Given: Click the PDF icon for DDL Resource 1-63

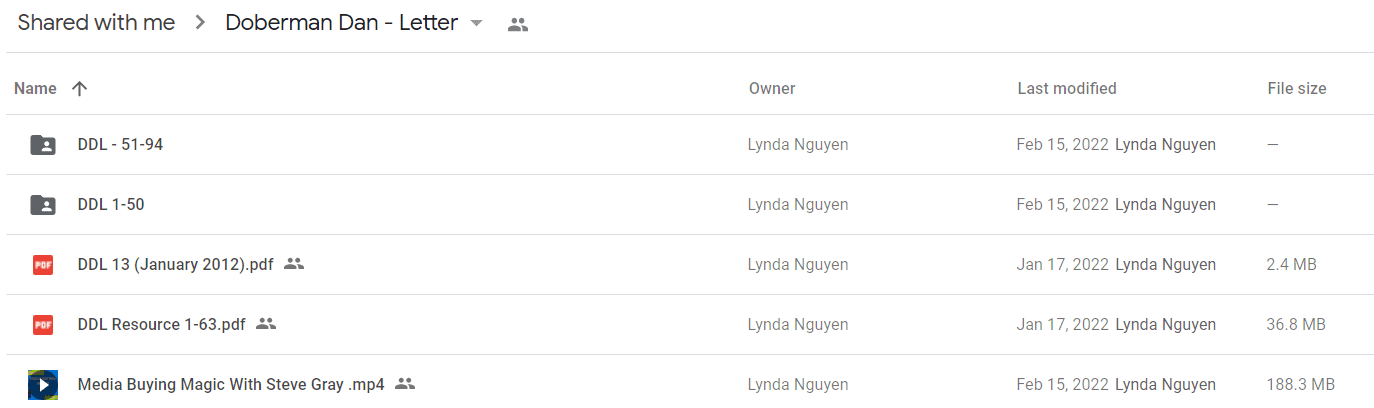Looking at the screenshot, I should click(x=43, y=325).
